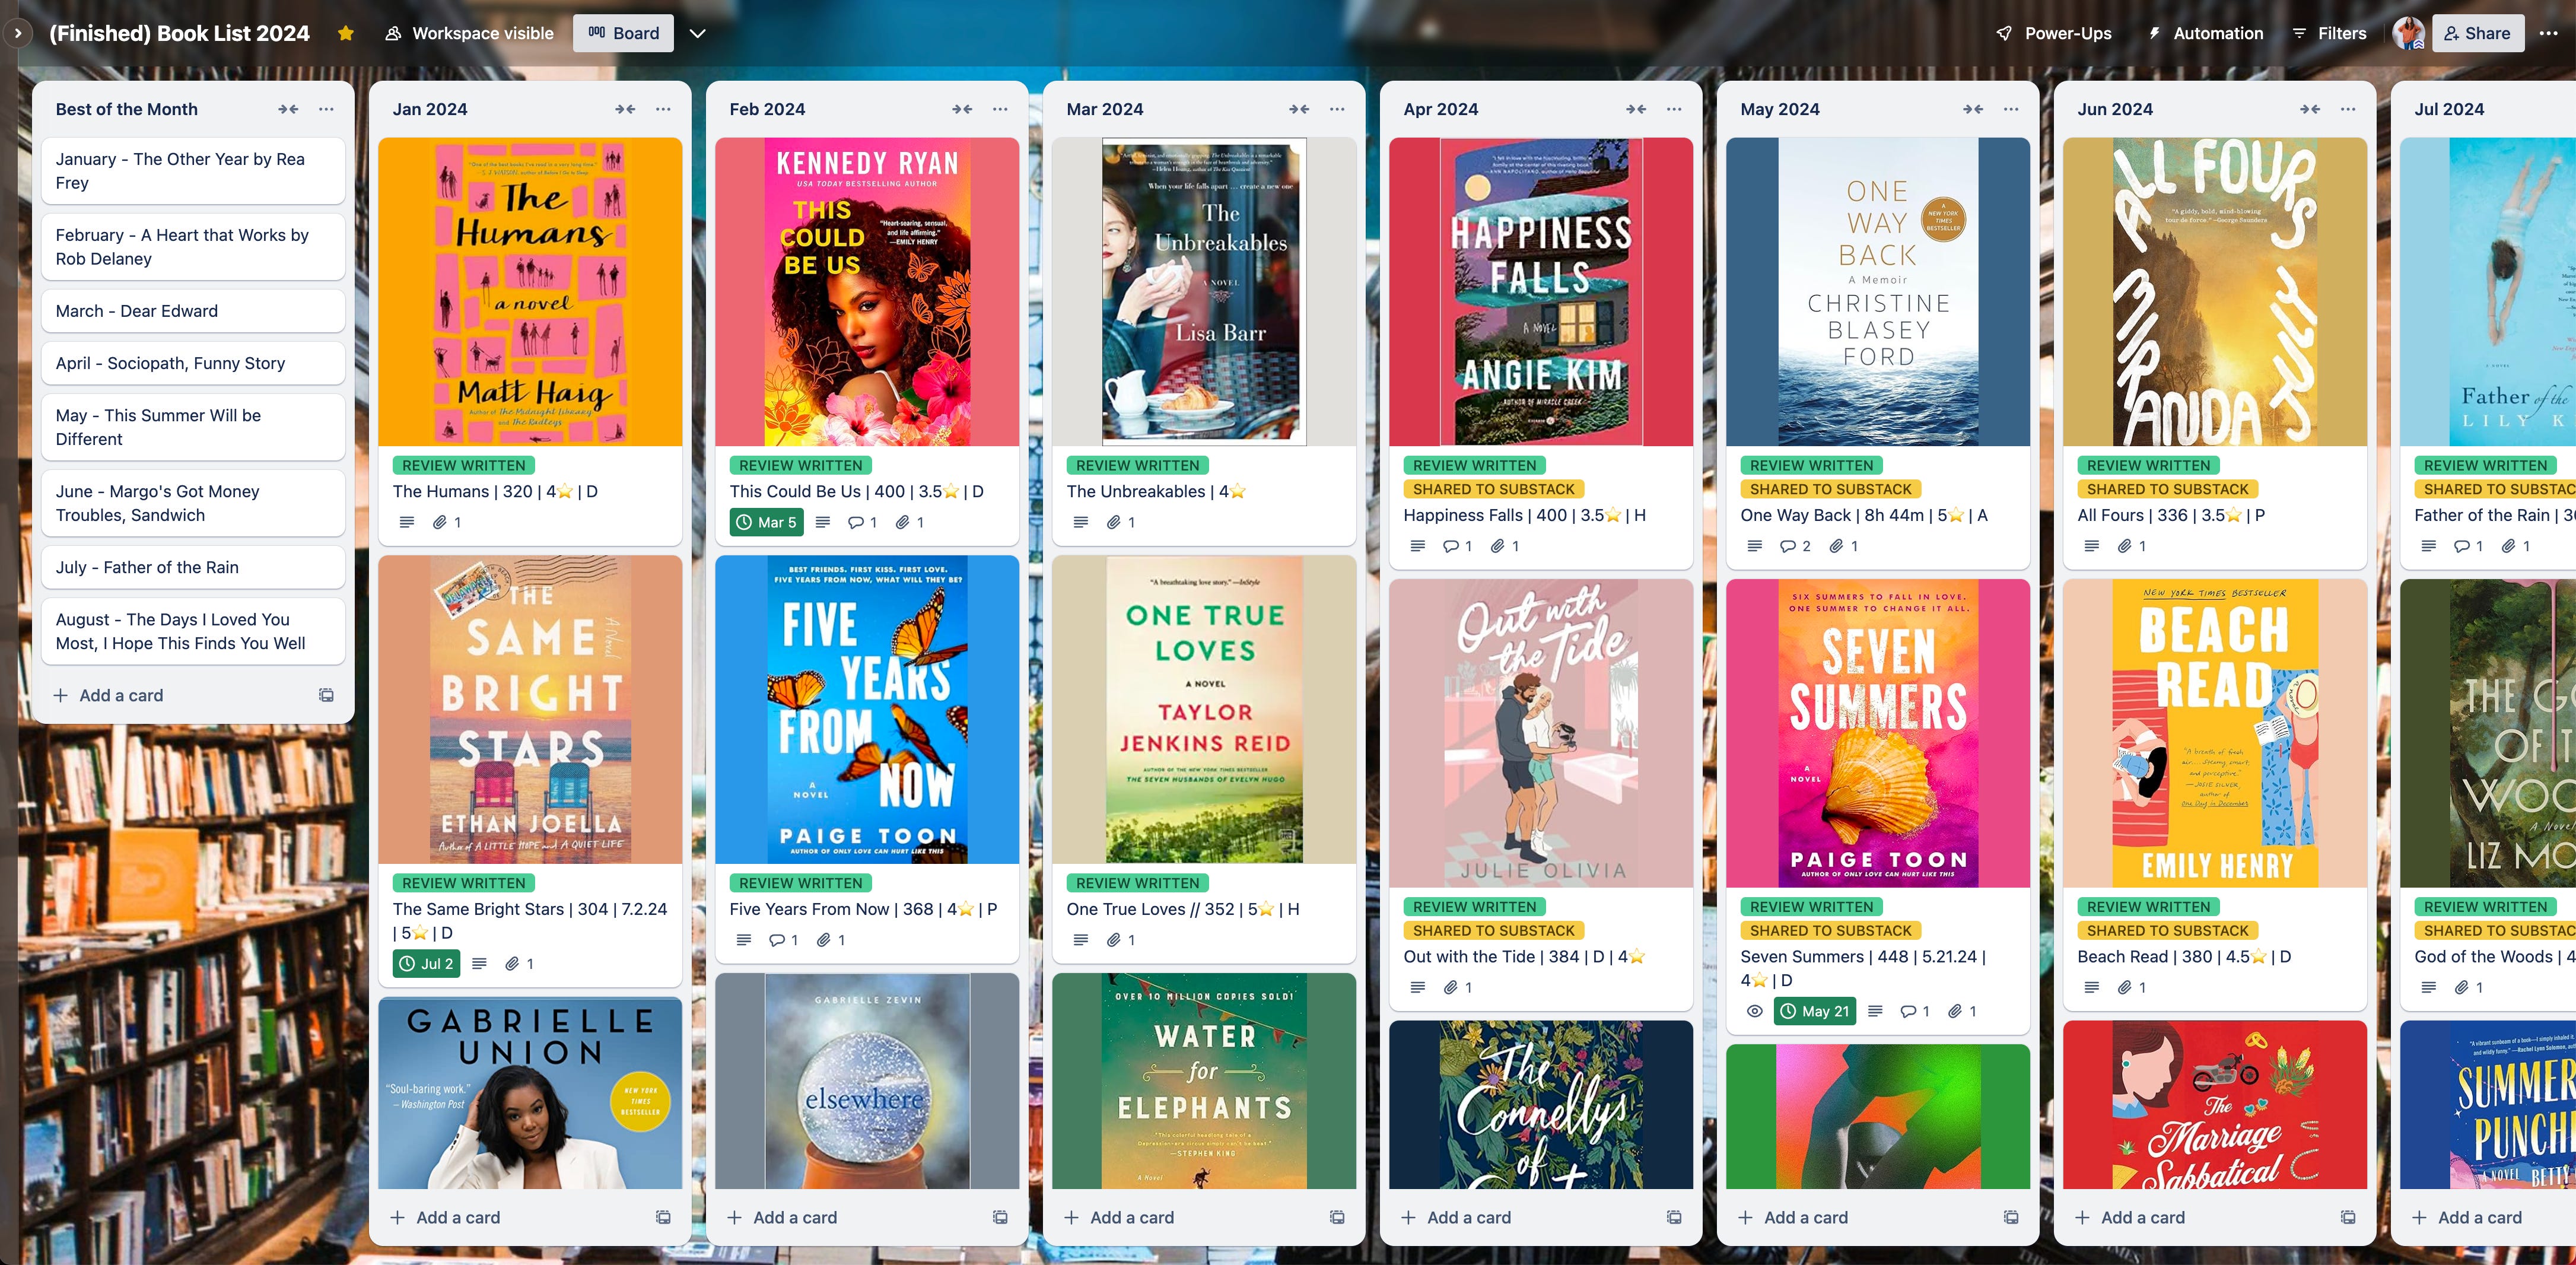Viewport: 2576px width, 1265px height.
Task: Toggle Mar 5 due date on This Could Be Us
Action: click(767, 522)
